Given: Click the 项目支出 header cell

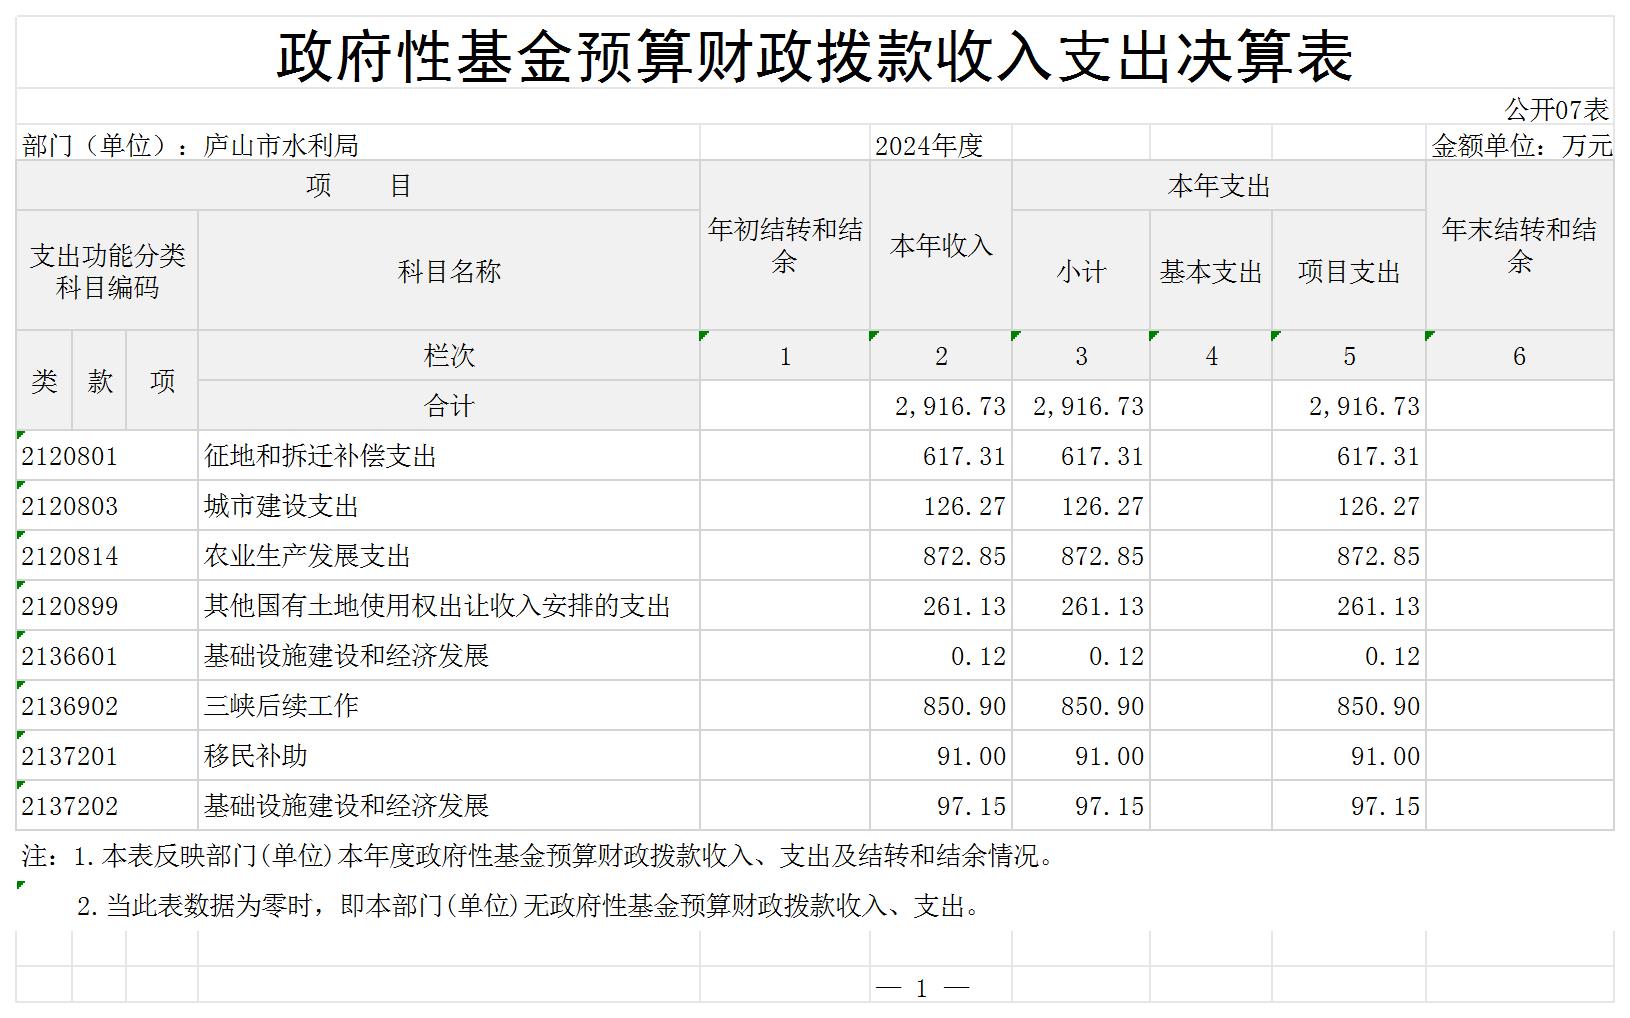Looking at the screenshot, I should (x=1348, y=272).
